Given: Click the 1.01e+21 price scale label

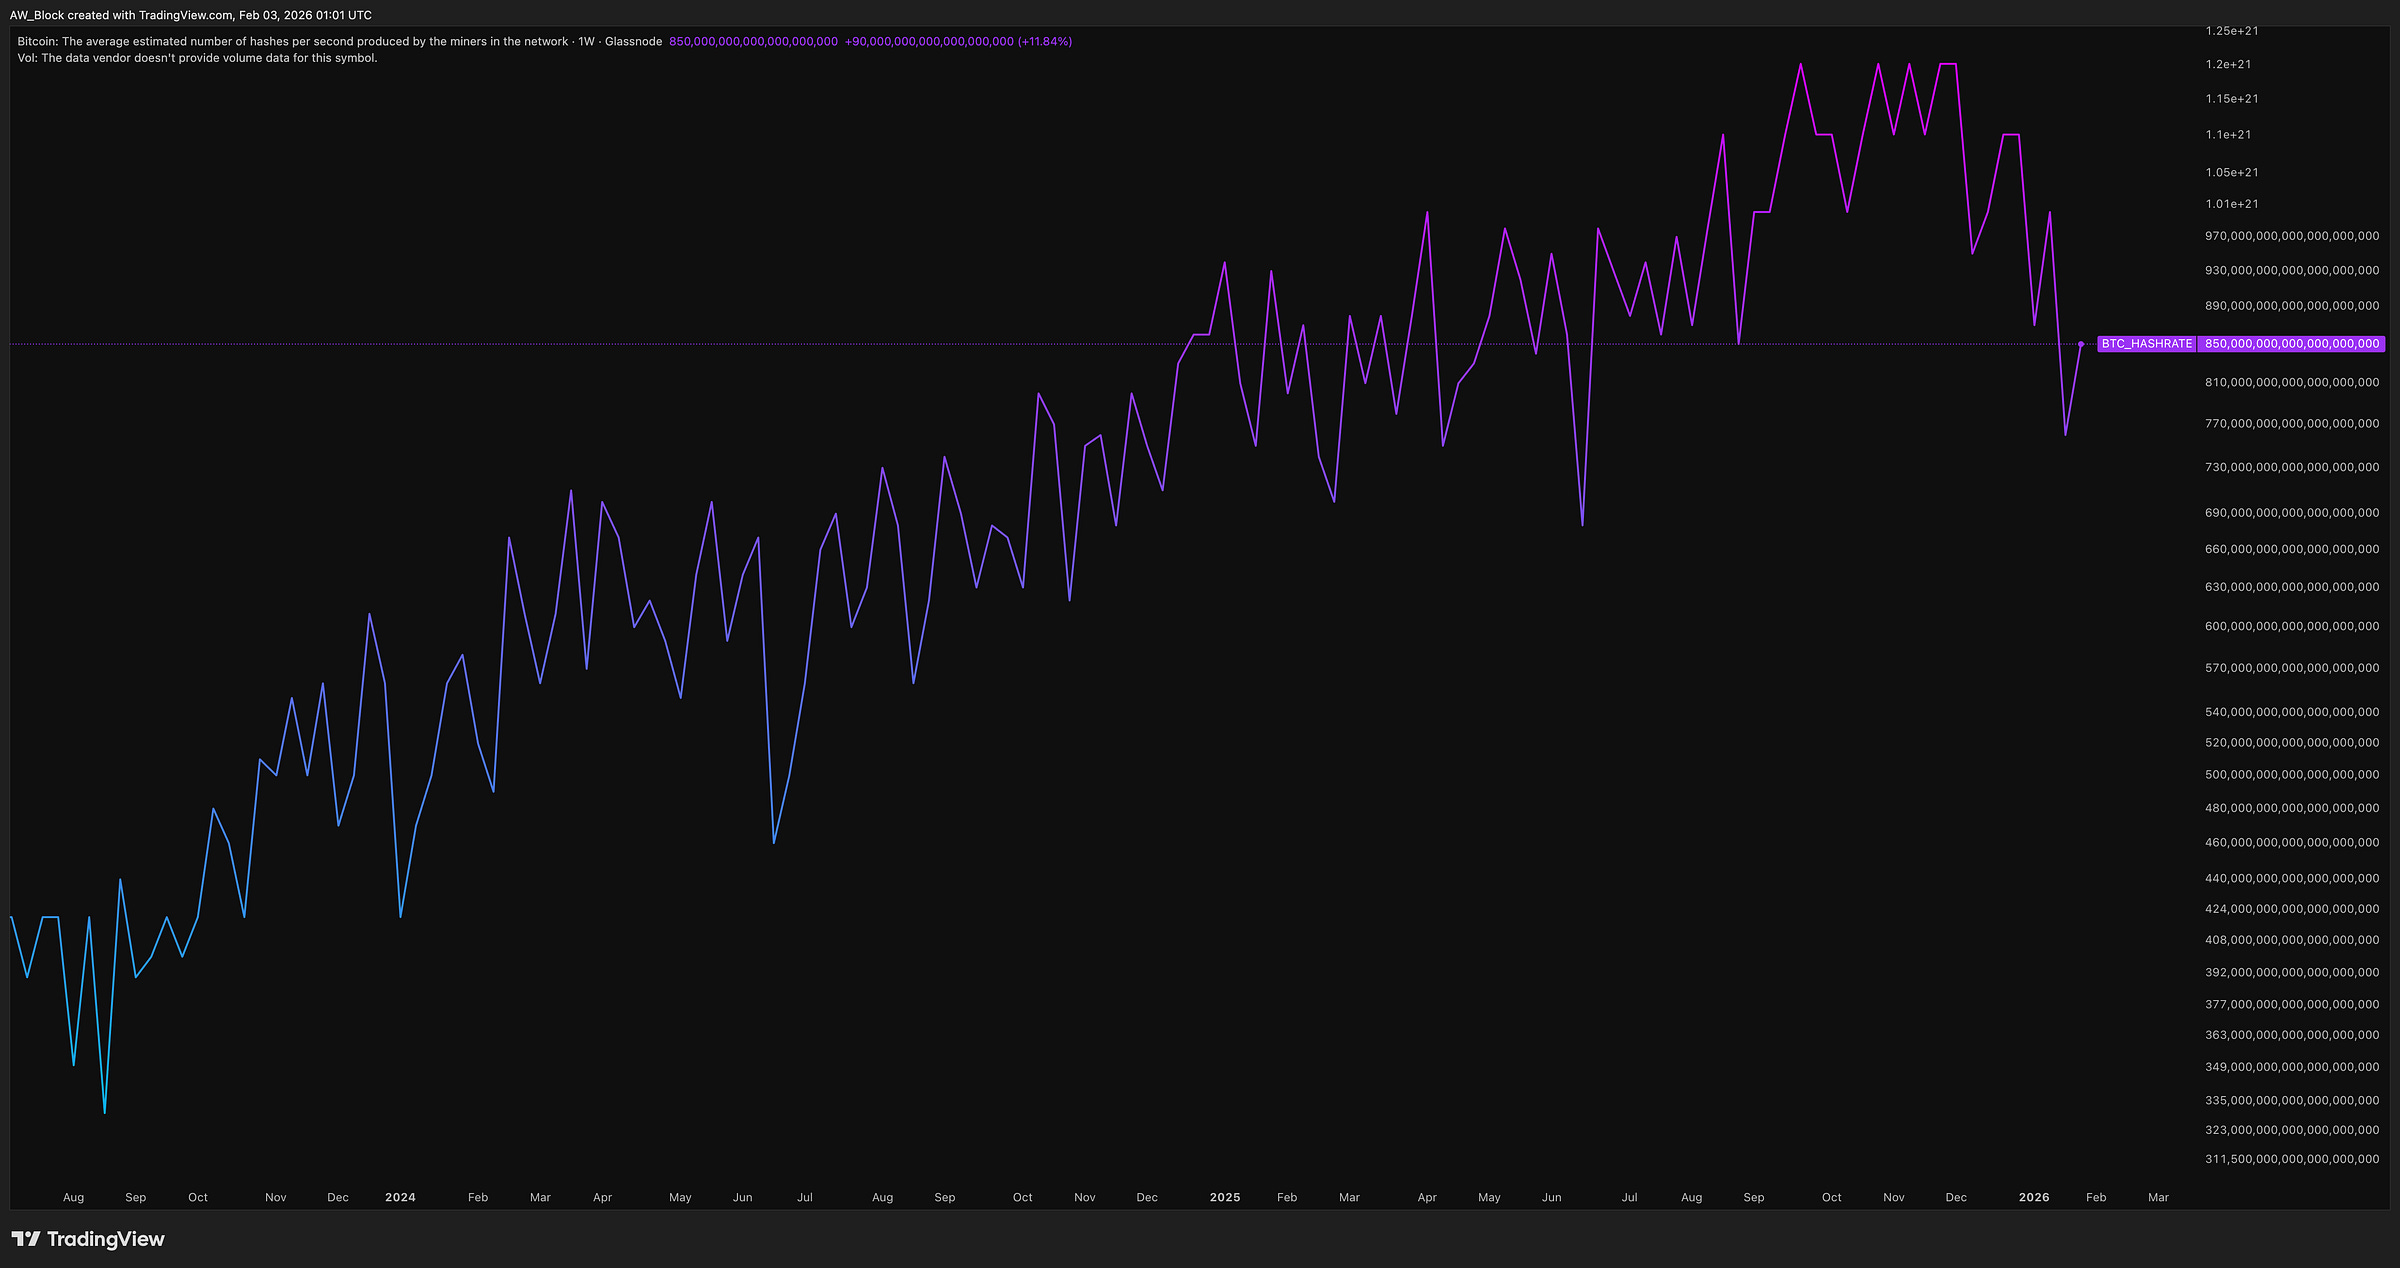Looking at the screenshot, I should pyautogui.click(x=2232, y=204).
